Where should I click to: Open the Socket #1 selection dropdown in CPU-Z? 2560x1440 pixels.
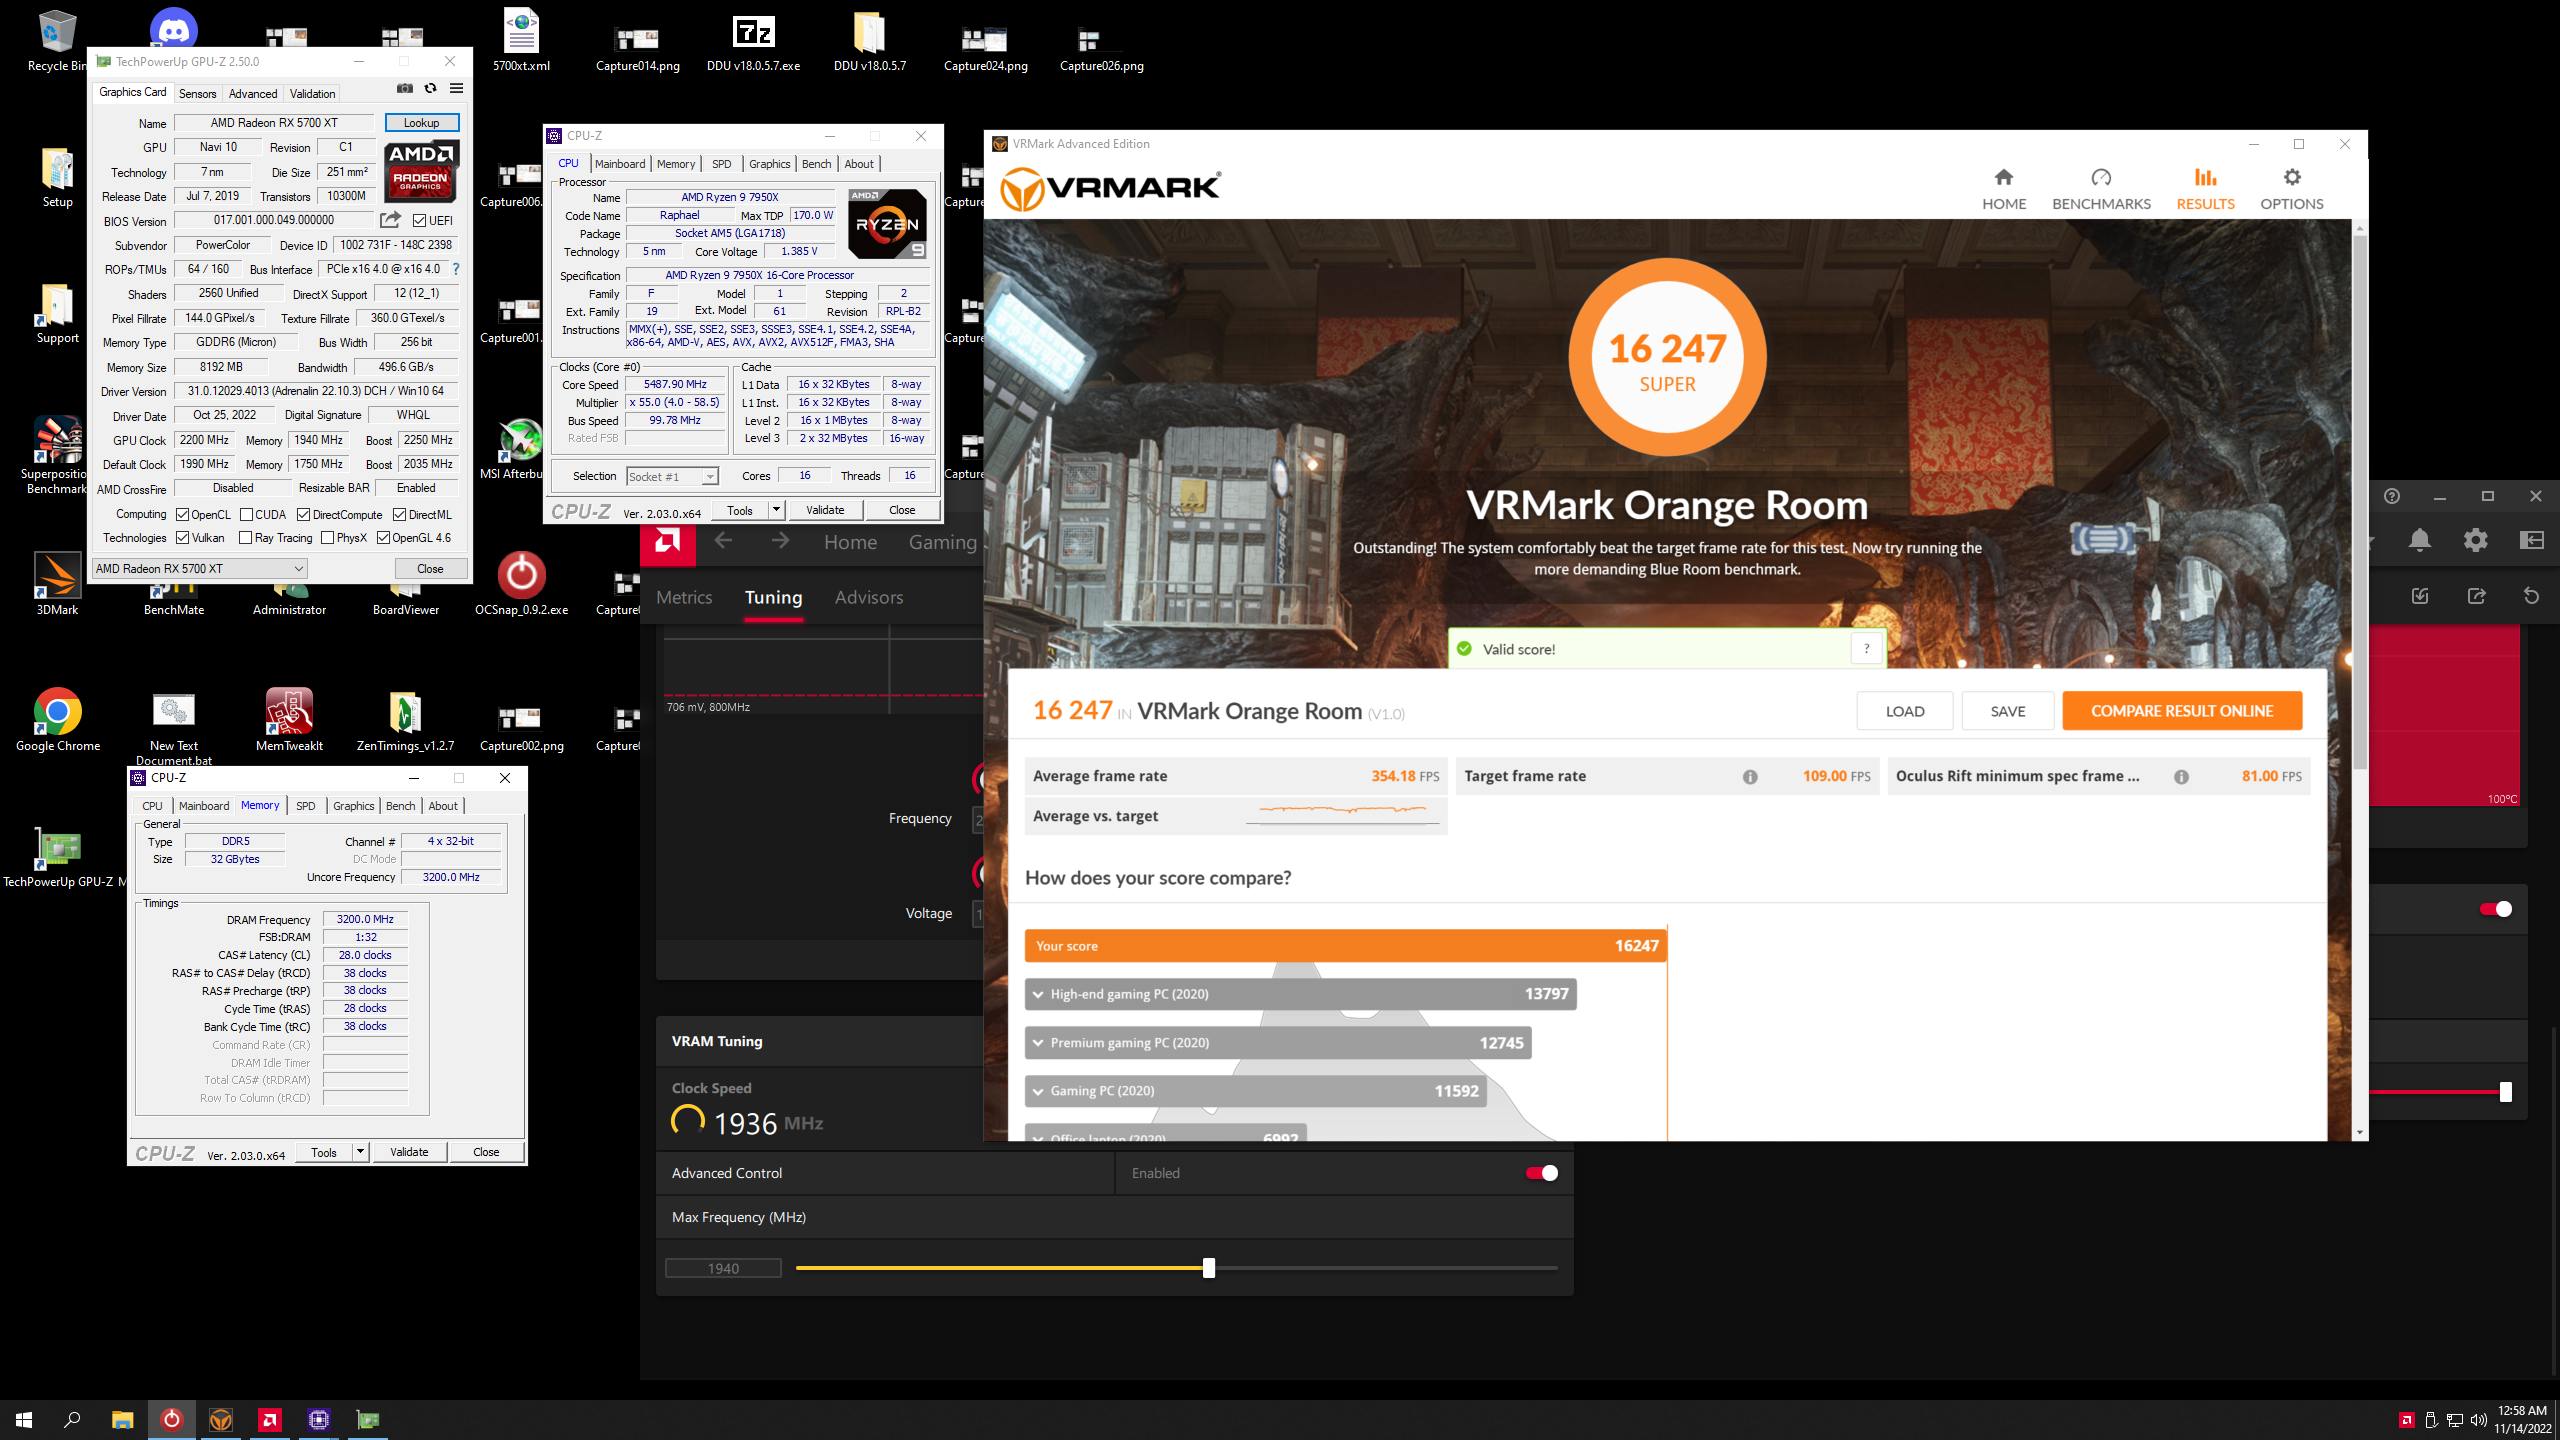[672, 477]
